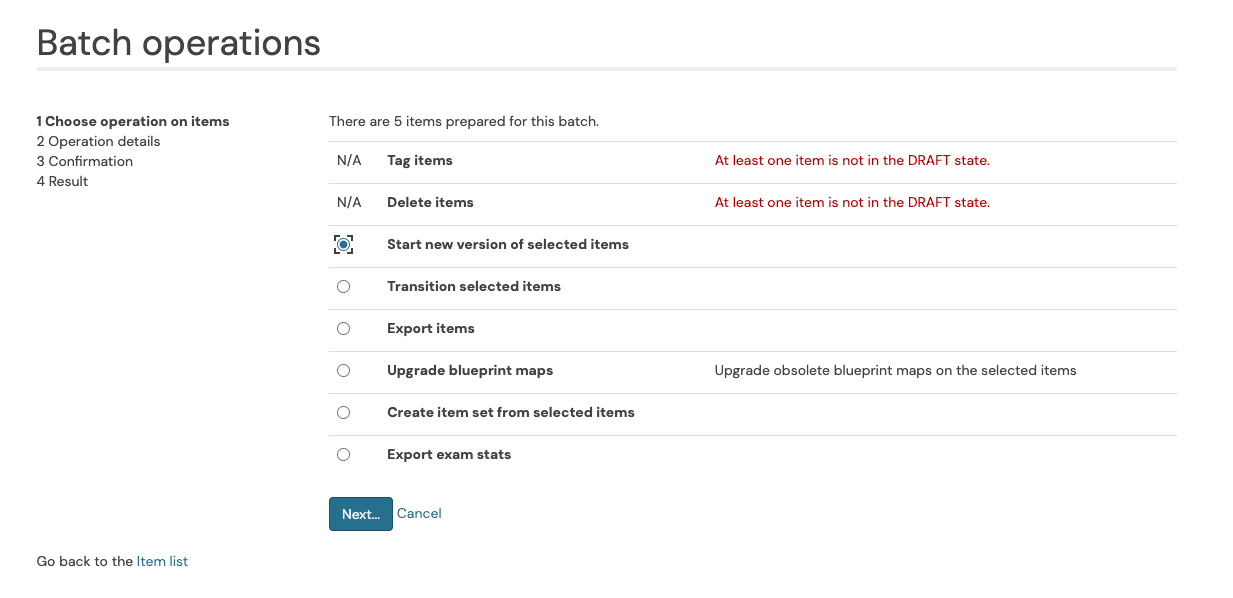Screen dimensions: 1233x598
Task: Click the "Delete items" row label
Action: [x=430, y=202]
